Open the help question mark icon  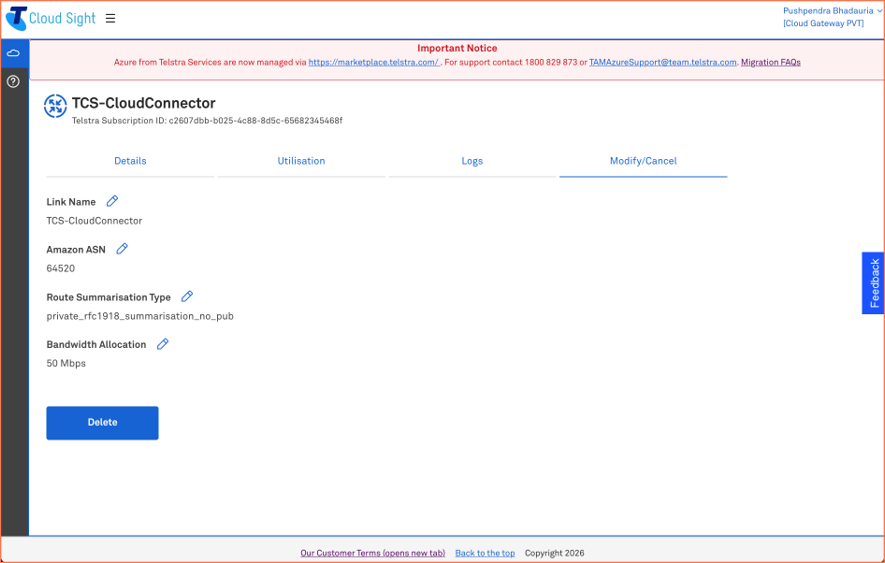14,82
